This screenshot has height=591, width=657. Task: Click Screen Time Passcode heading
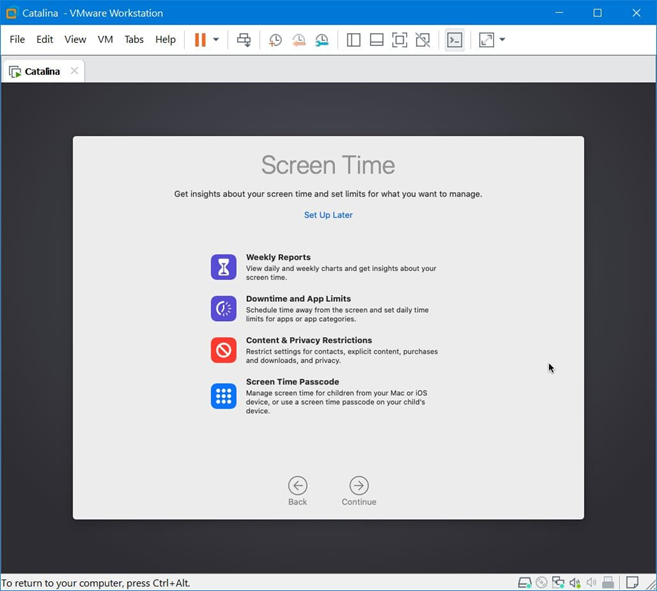click(292, 382)
